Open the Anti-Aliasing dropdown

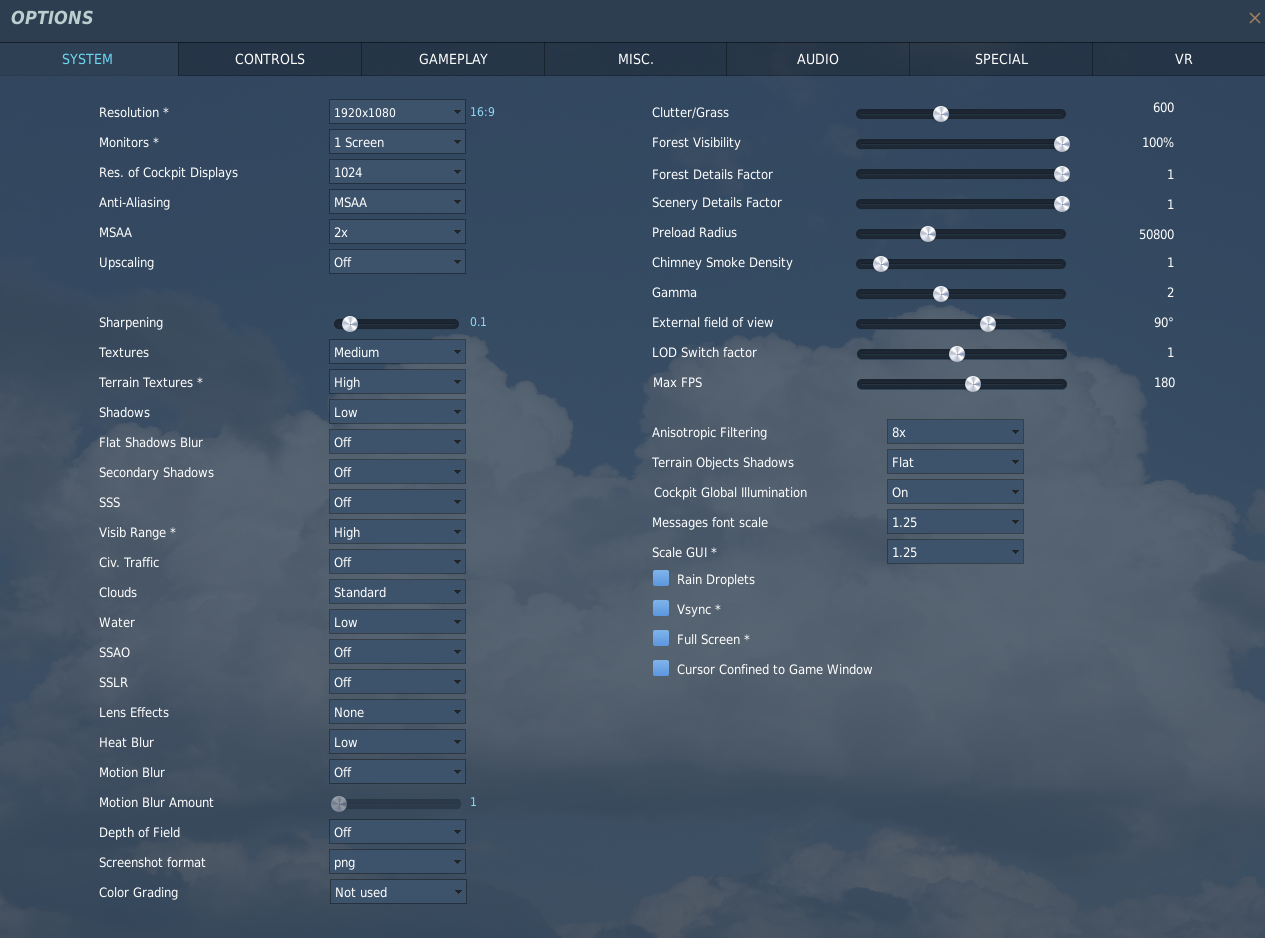397,202
